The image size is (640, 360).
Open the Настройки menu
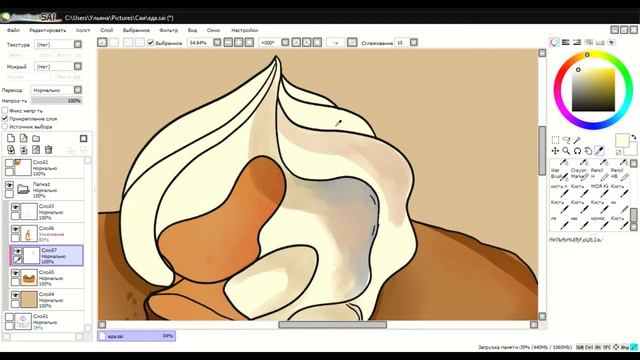point(244,30)
